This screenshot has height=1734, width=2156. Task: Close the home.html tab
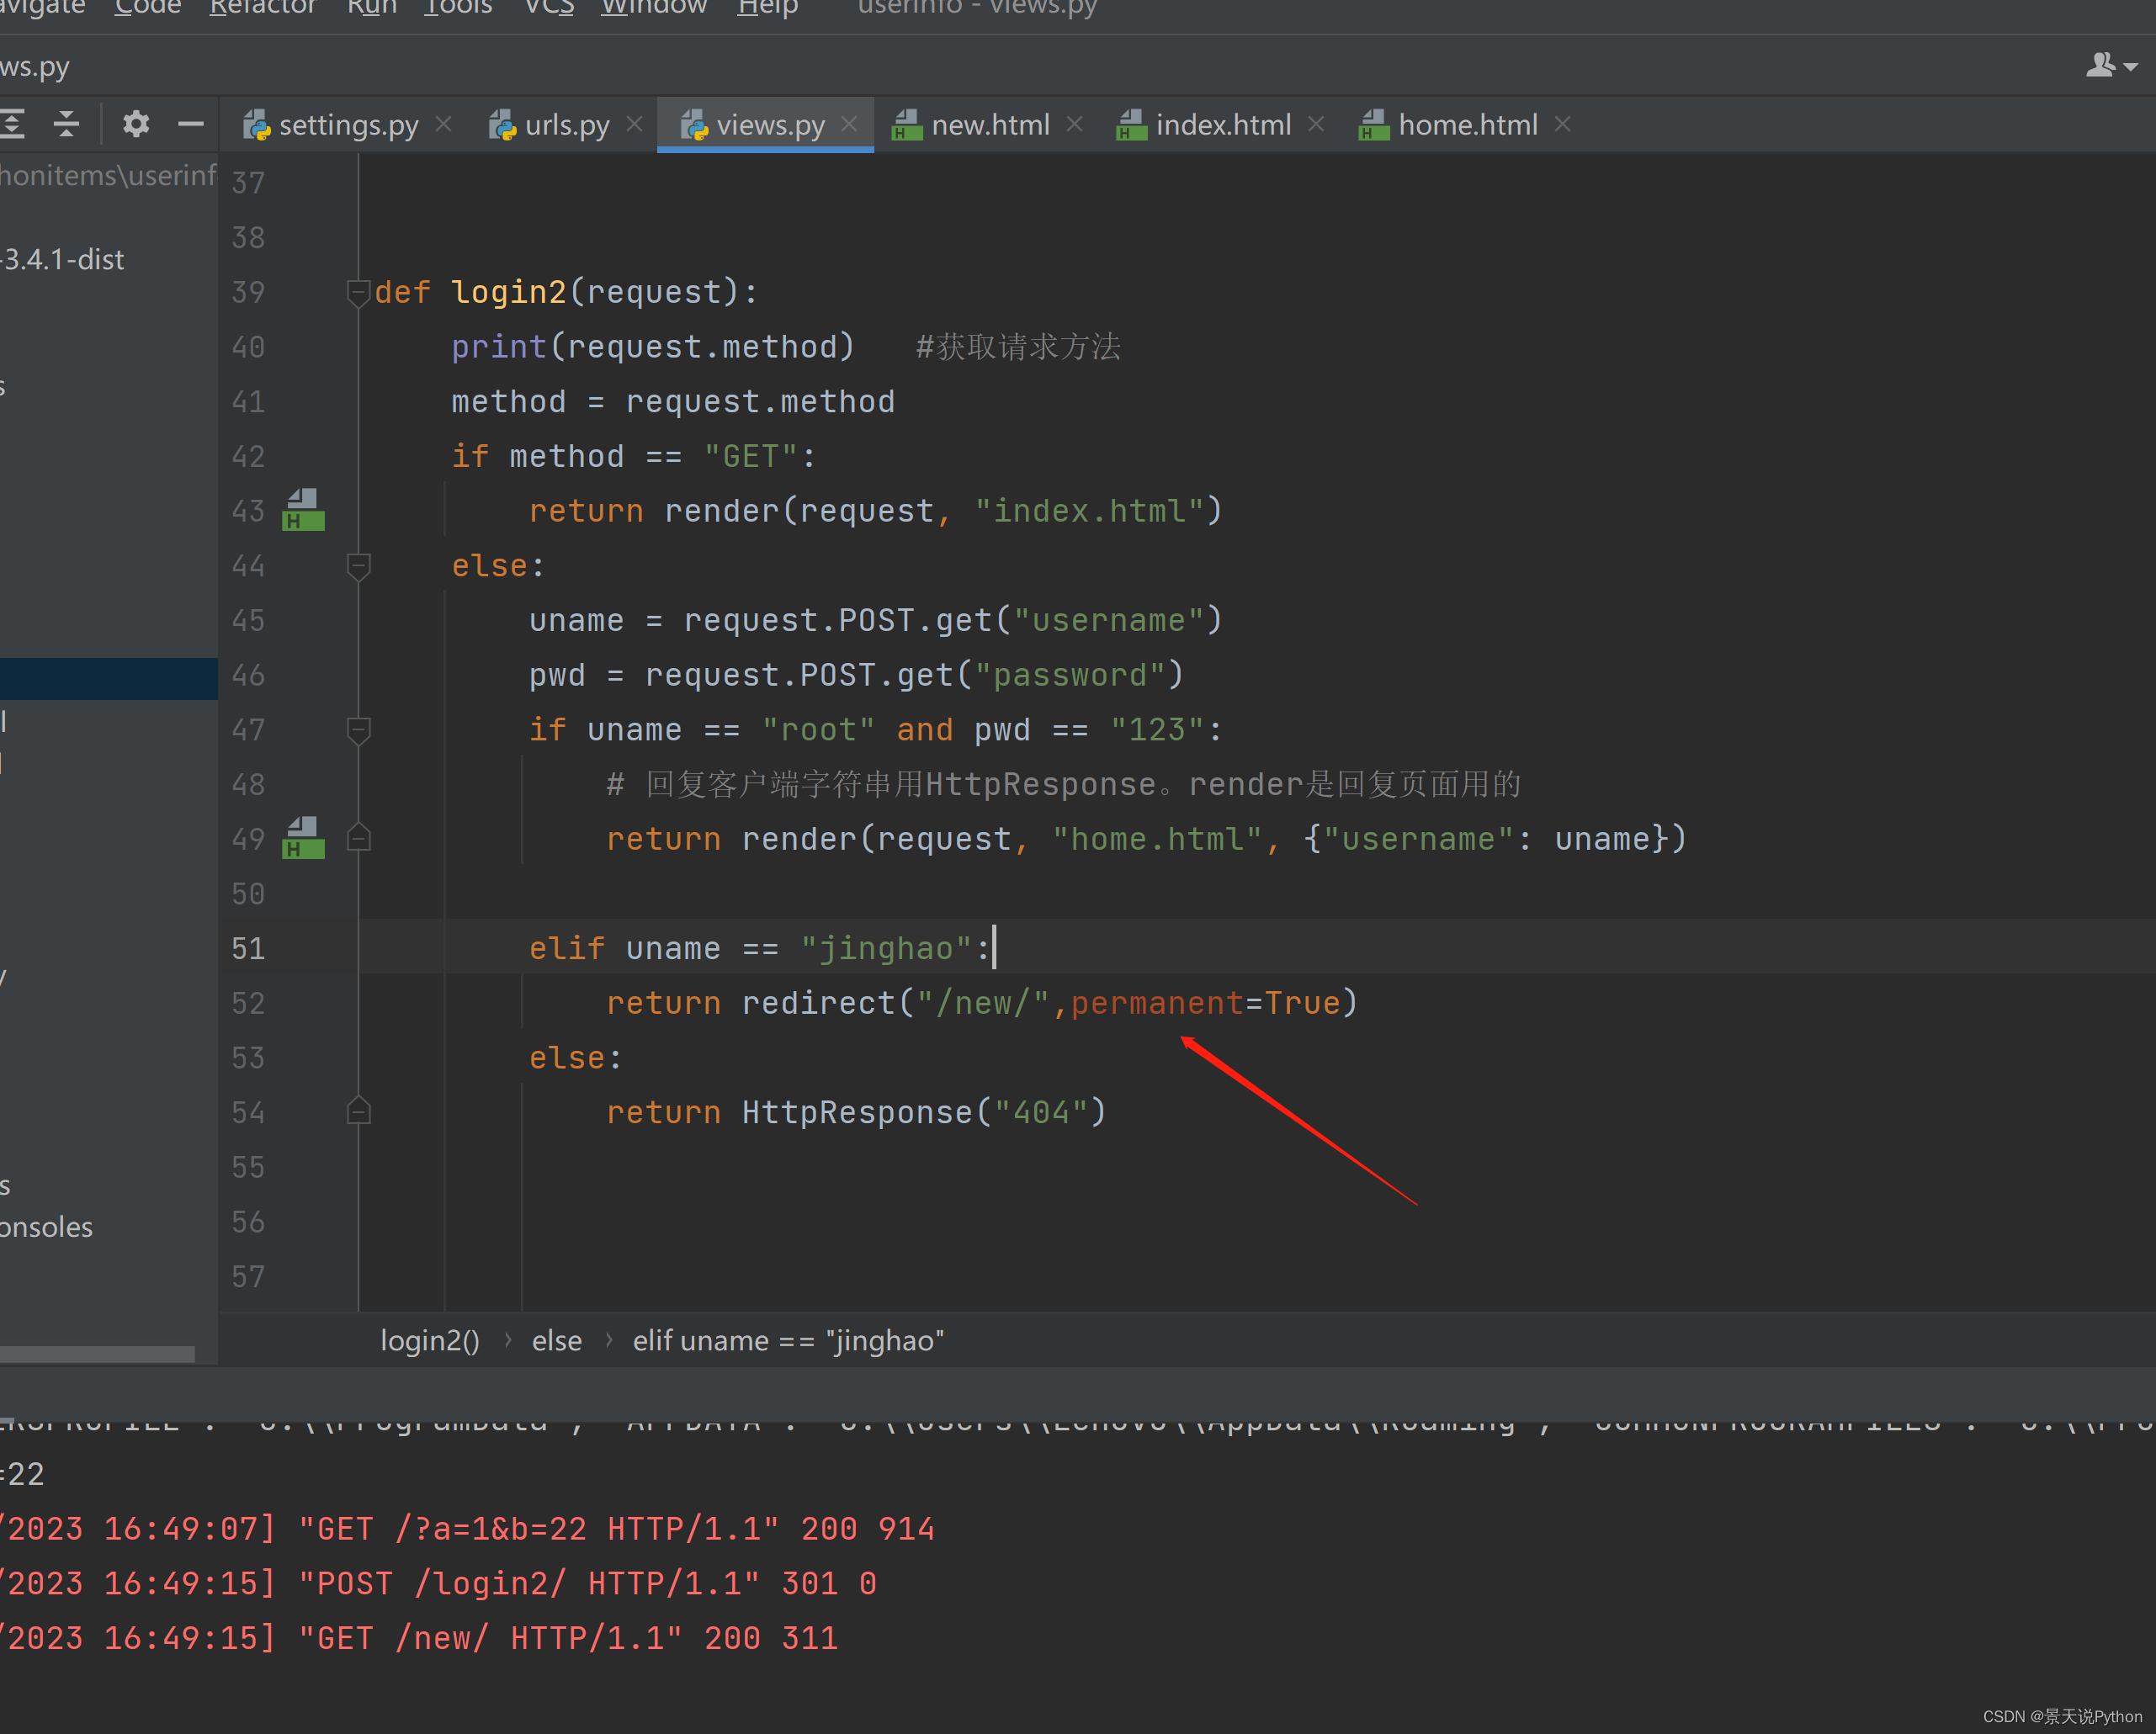(x=1563, y=124)
